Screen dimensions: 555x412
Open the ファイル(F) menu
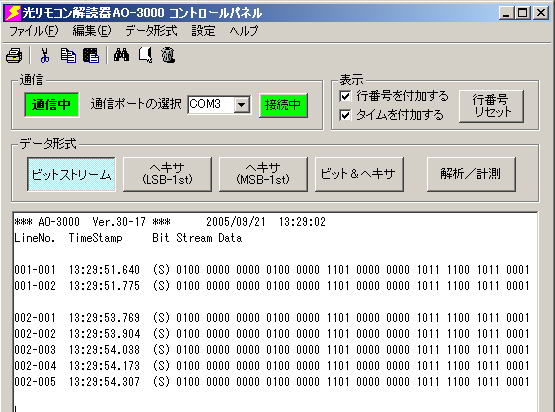coord(33,31)
